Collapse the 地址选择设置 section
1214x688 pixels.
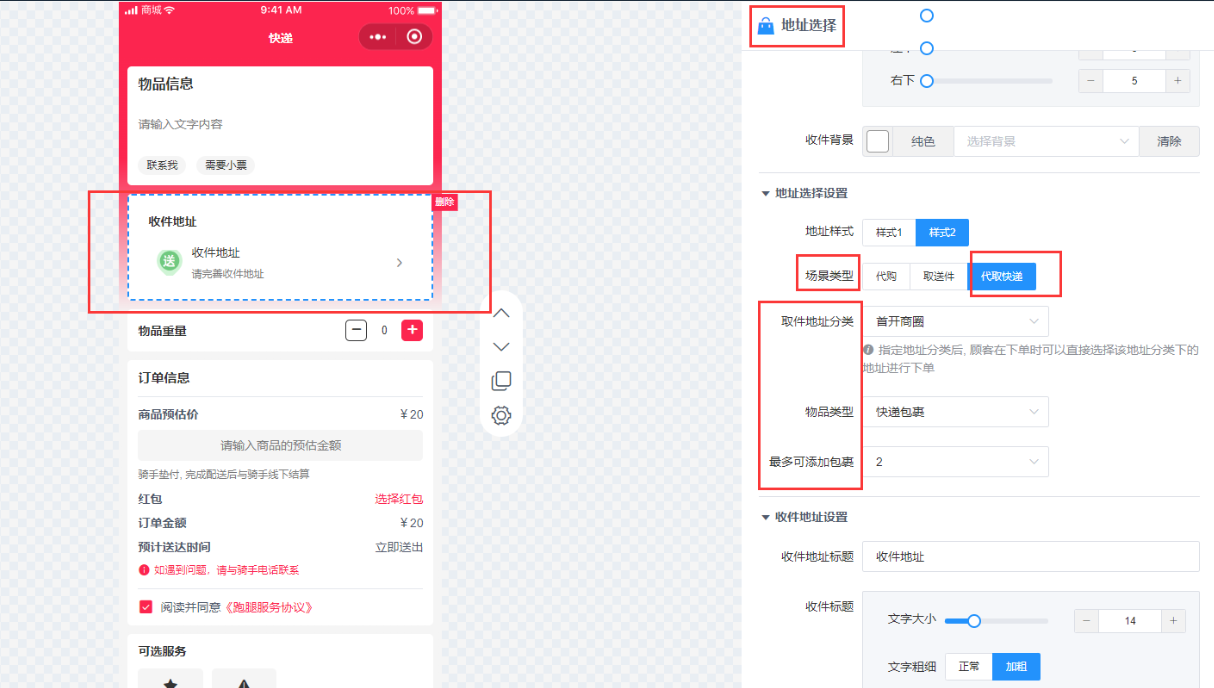[766, 193]
